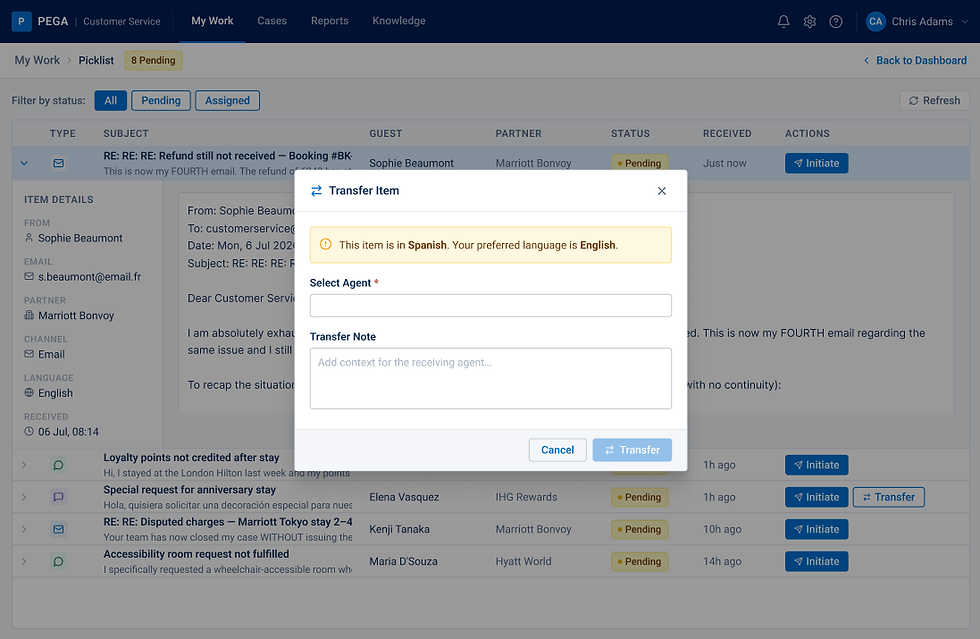980x639 pixels.
Task: Open the Select Agent dropdown field
Action: coord(491,306)
